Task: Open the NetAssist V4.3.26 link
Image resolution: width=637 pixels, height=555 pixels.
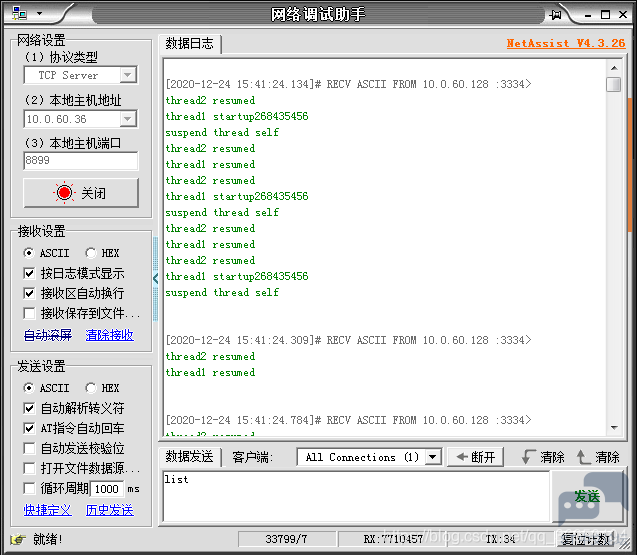Action: pyautogui.click(x=566, y=43)
